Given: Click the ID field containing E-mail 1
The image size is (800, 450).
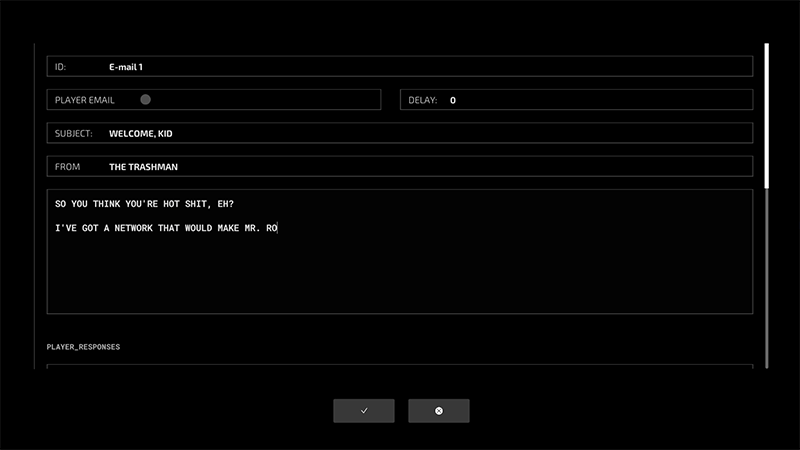Looking at the screenshot, I should [x=400, y=67].
